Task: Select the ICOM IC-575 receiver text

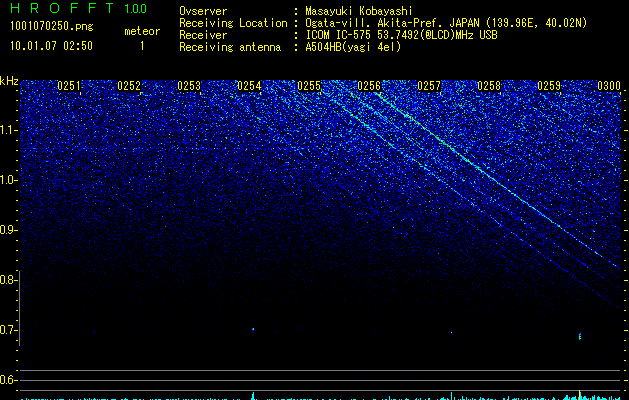Action: click(x=401, y=35)
